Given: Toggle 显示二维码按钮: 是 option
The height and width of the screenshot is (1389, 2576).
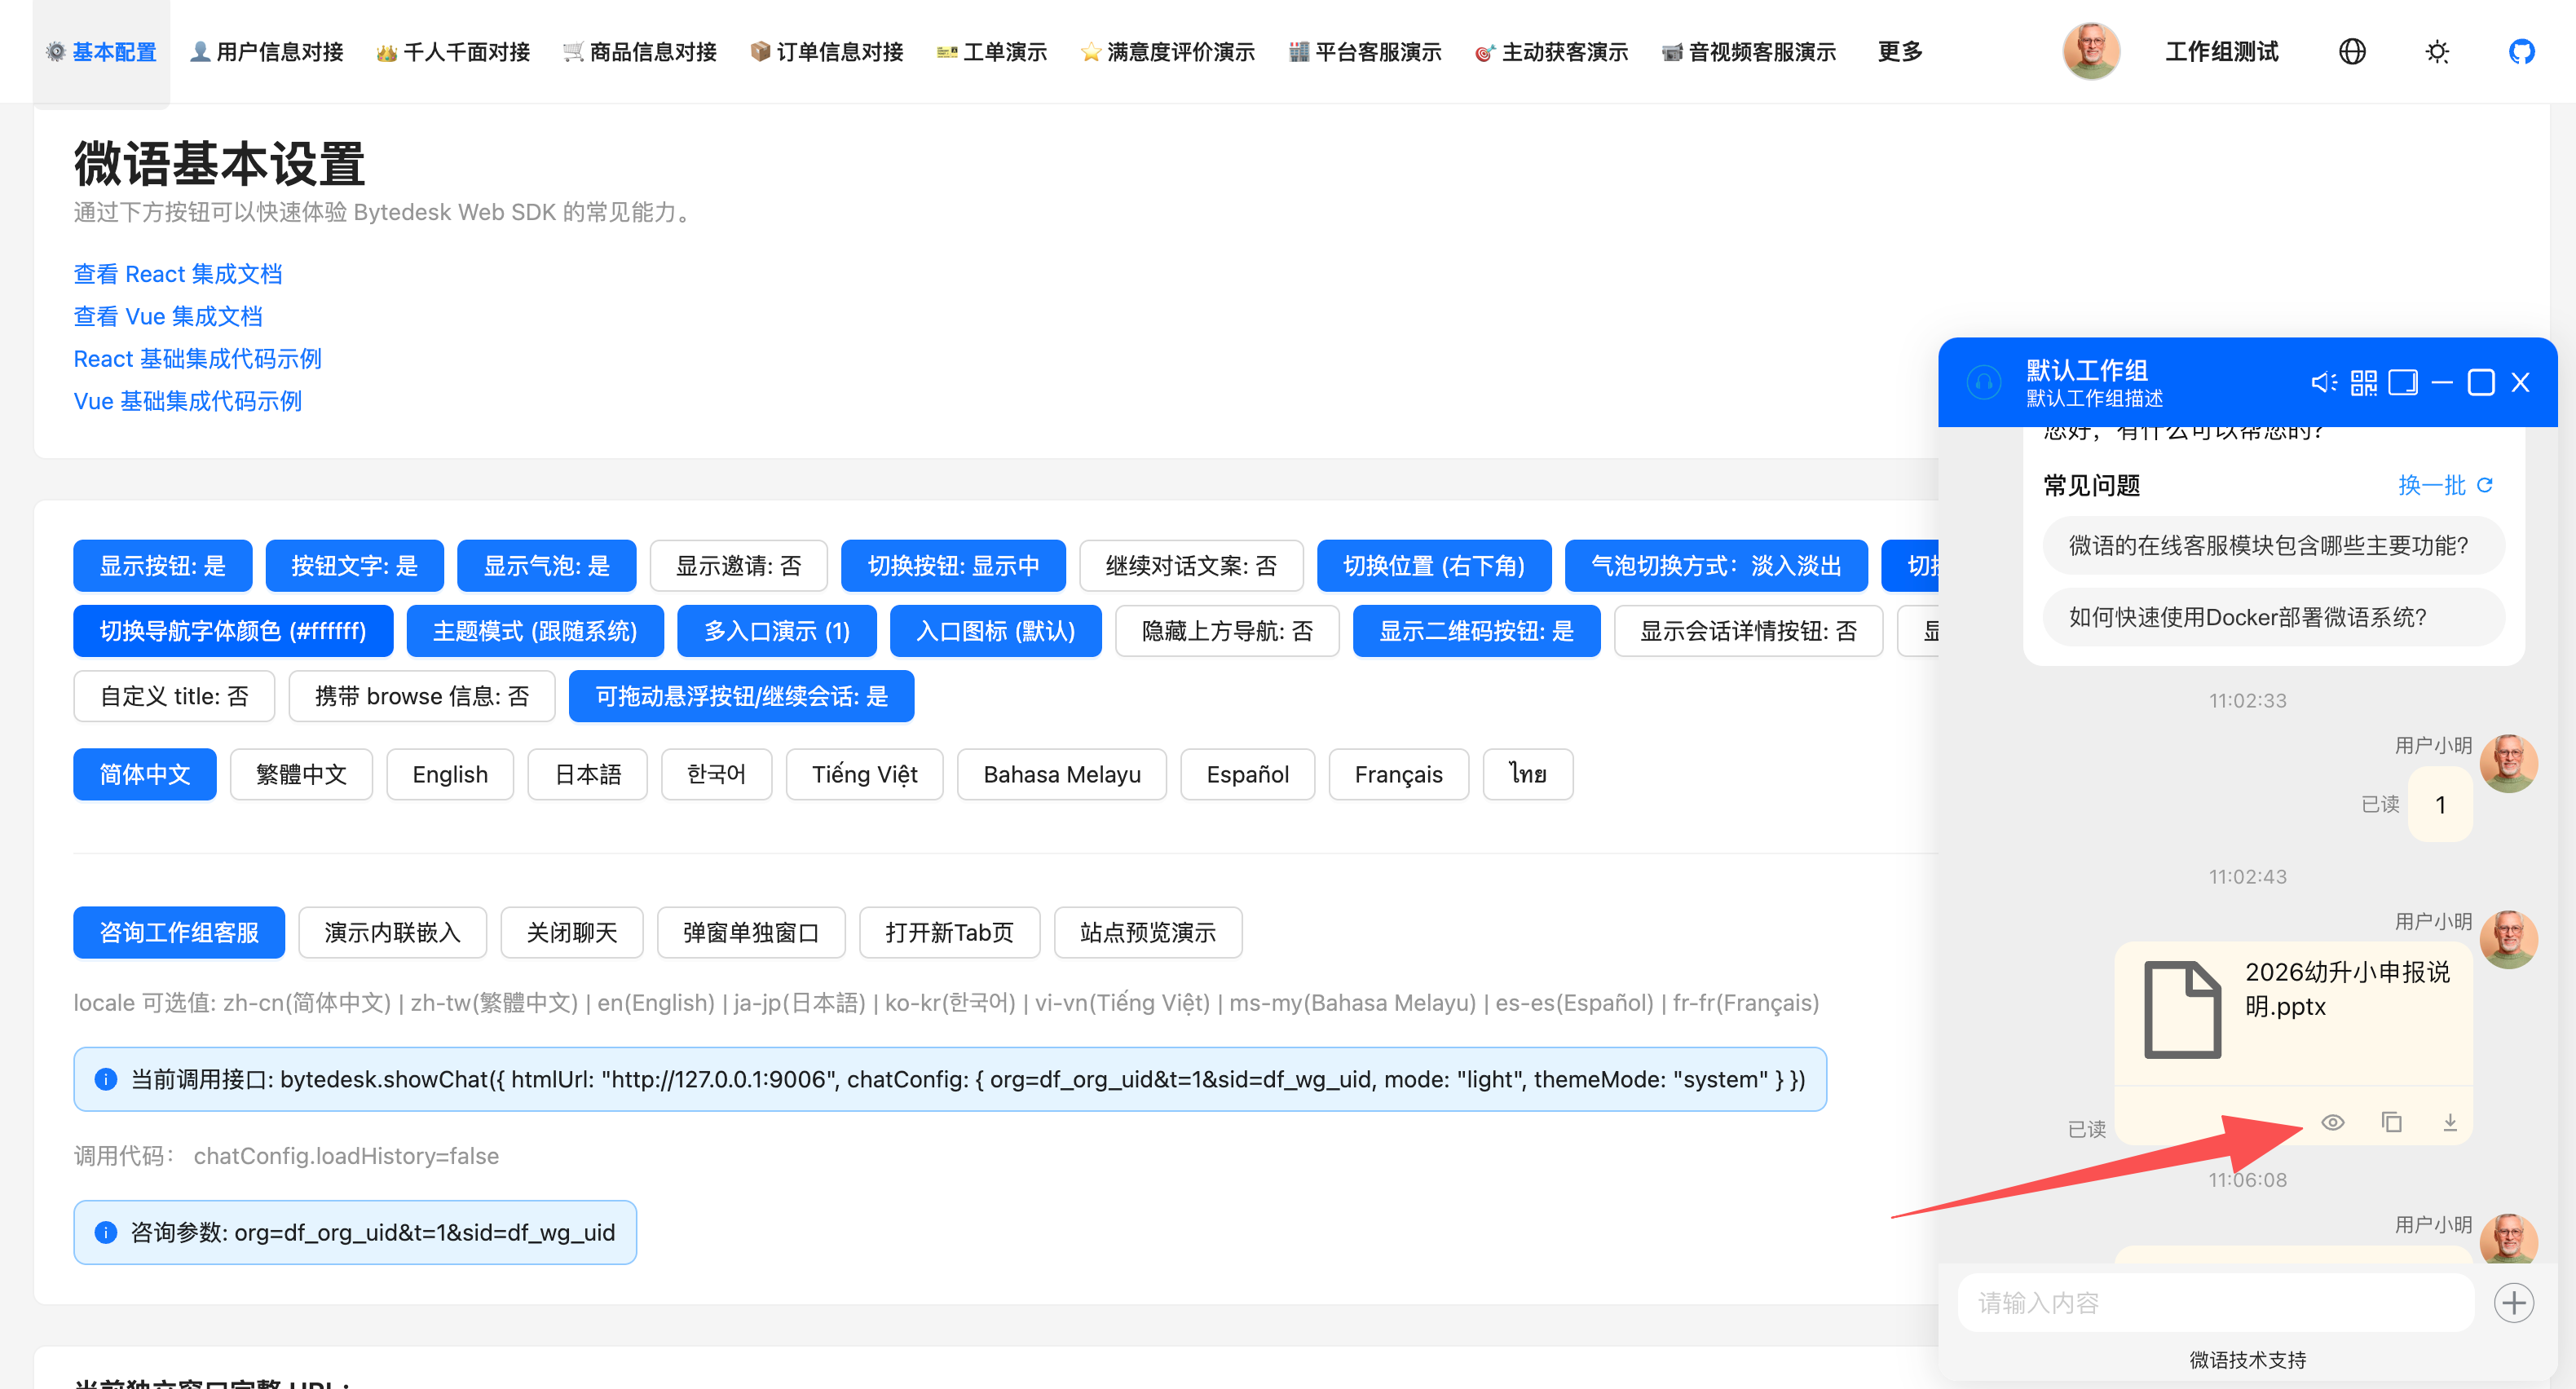Looking at the screenshot, I should pyautogui.click(x=1476, y=631).
